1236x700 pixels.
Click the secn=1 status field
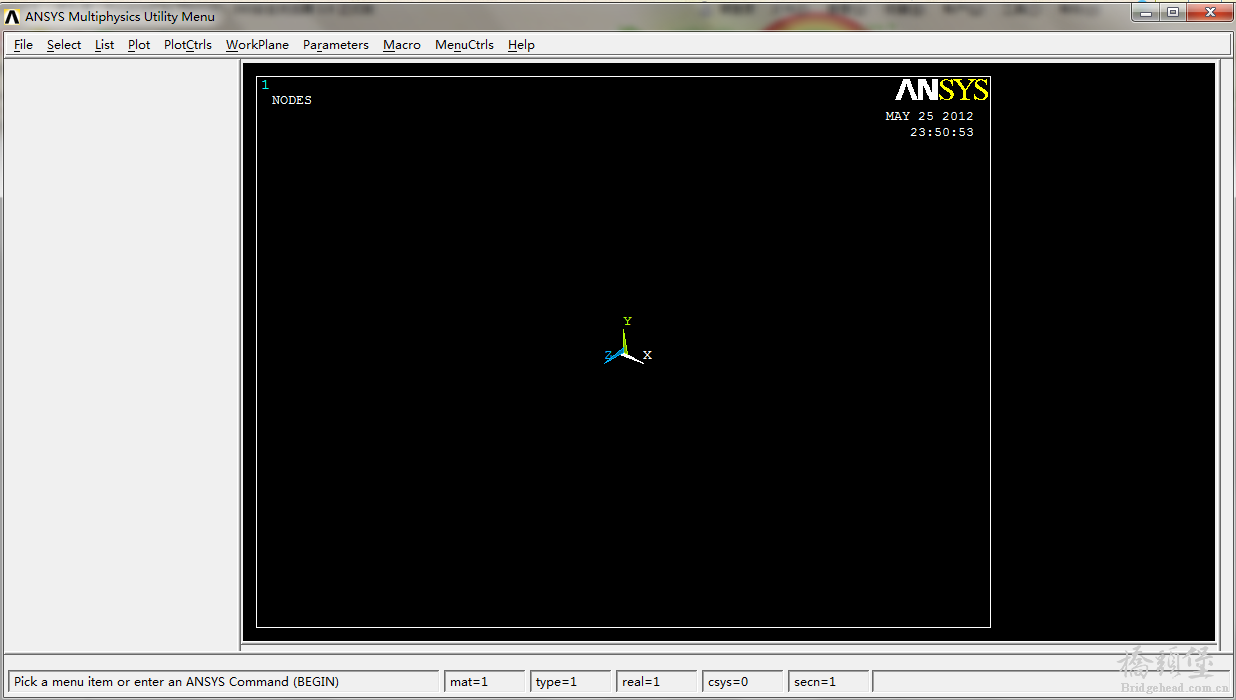click(x=828, y=682)
